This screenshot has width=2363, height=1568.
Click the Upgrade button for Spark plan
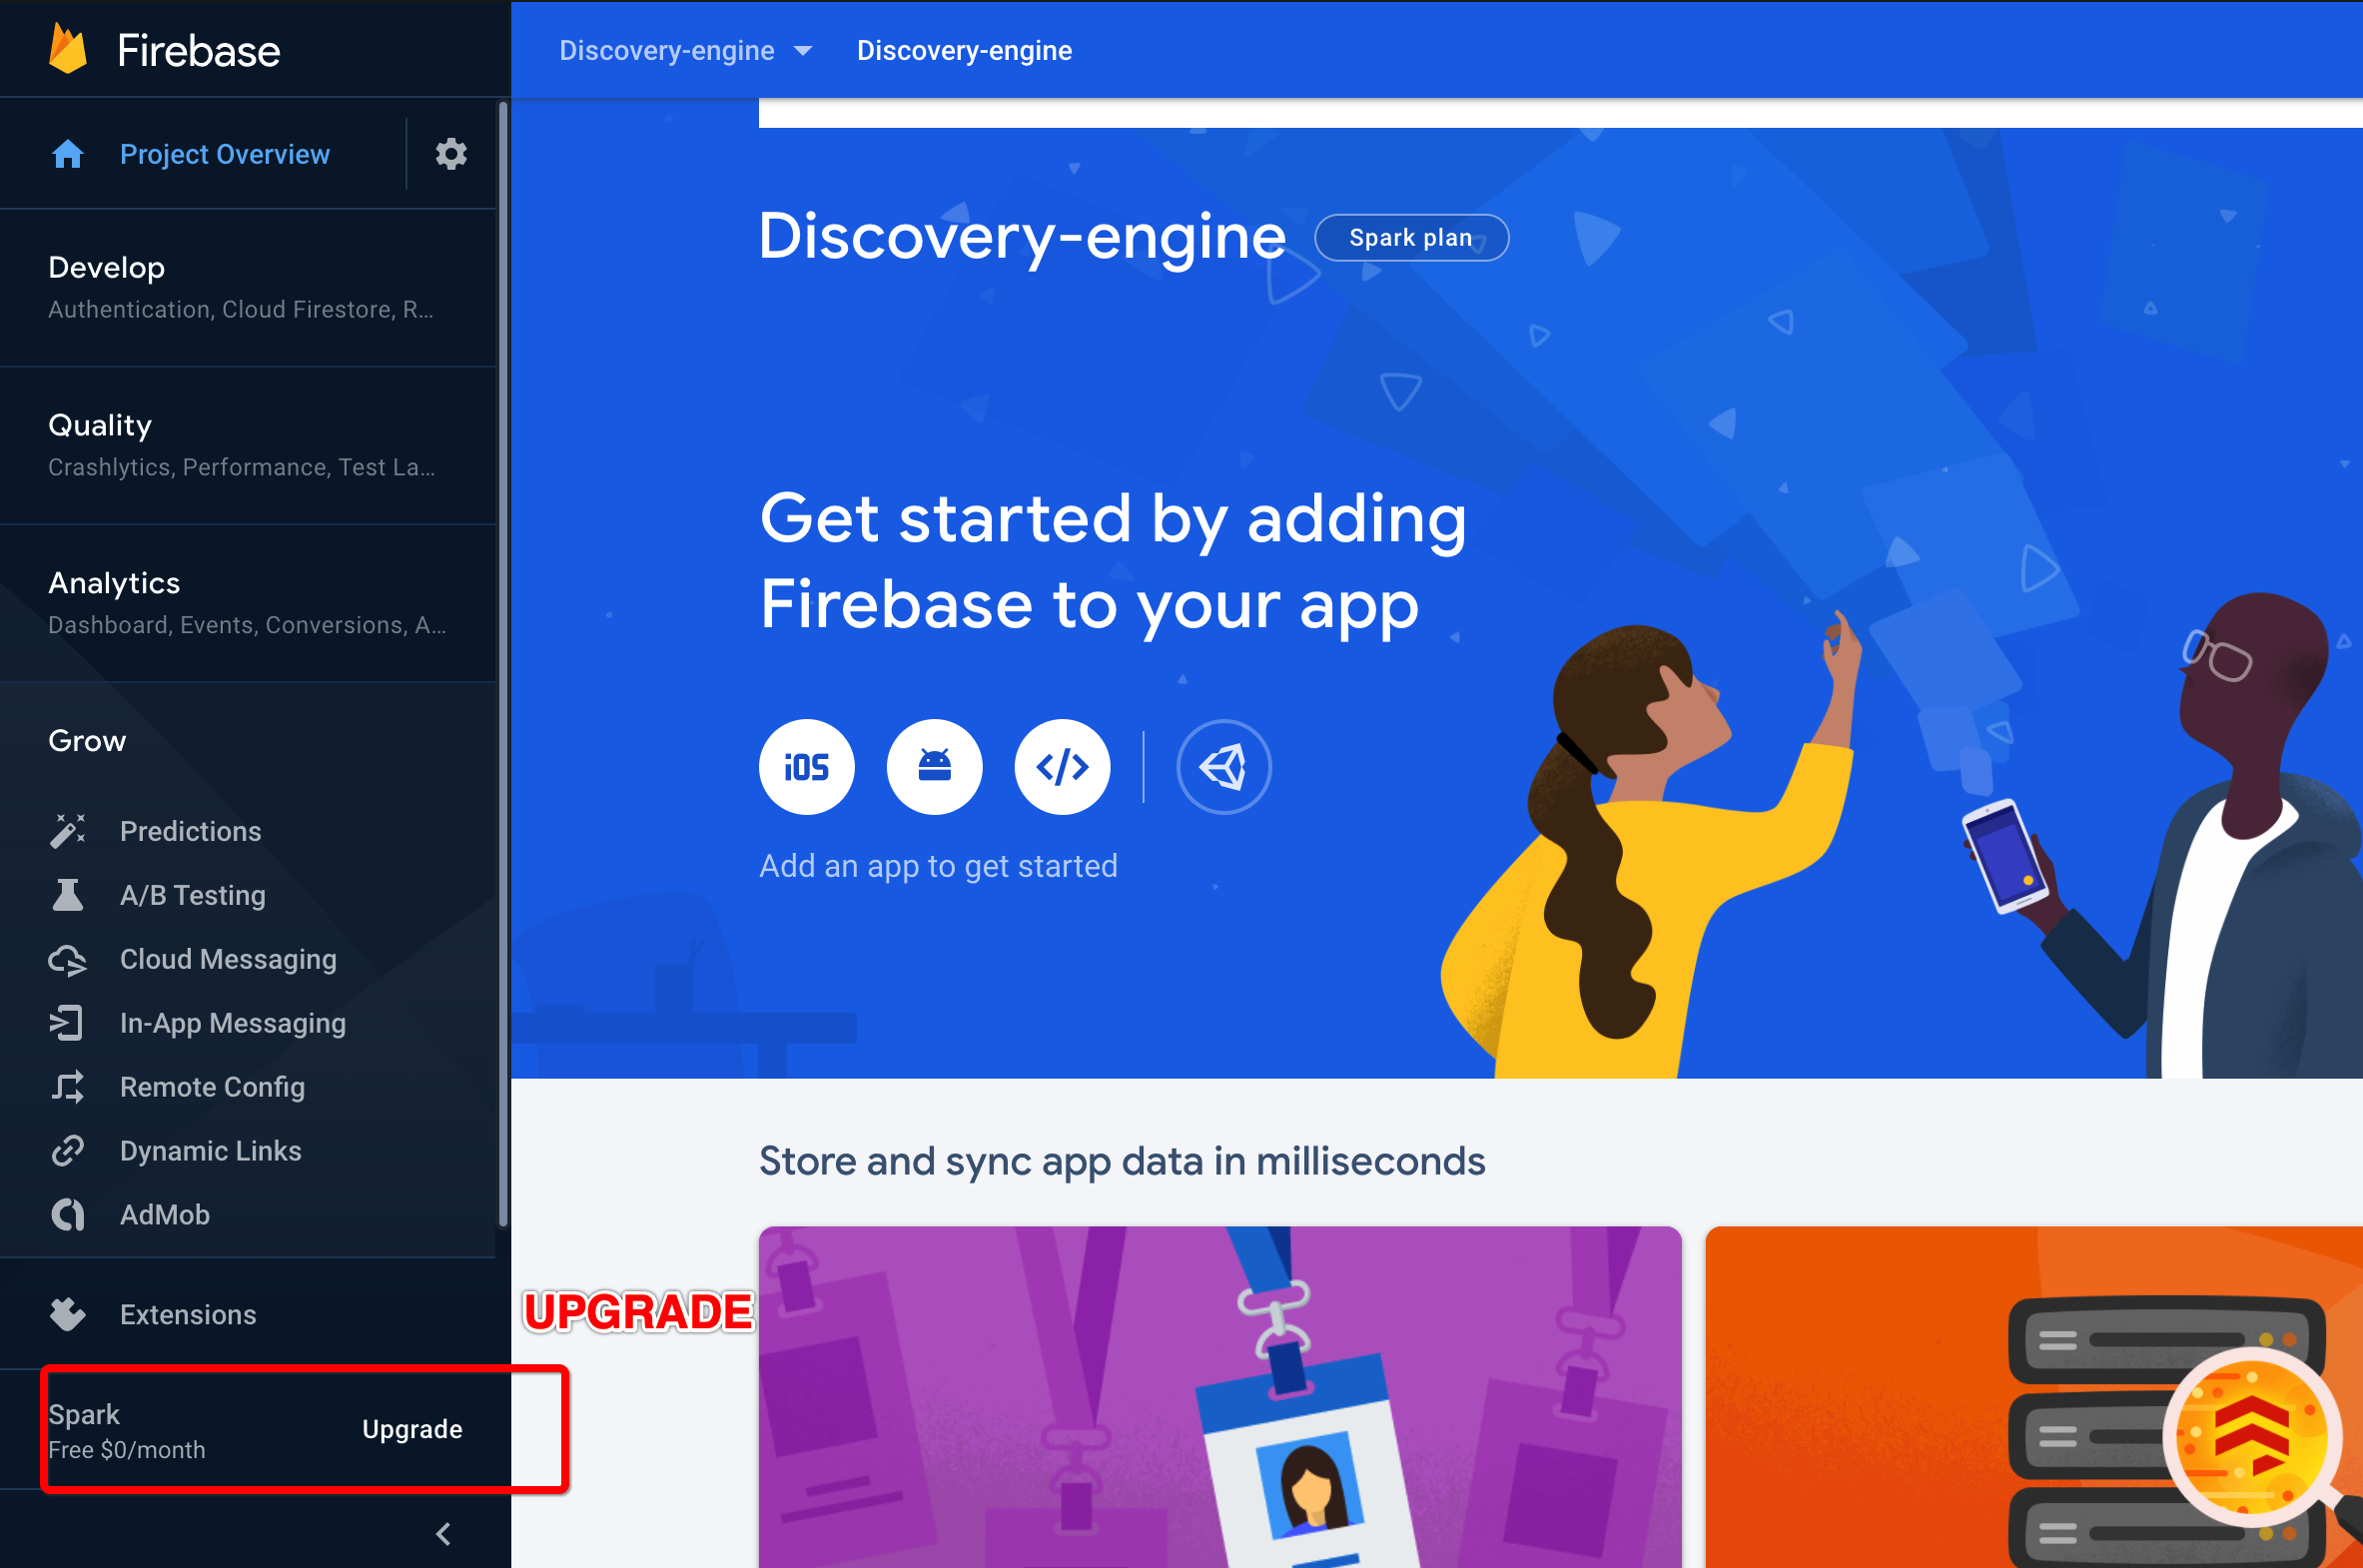point(412,1429)
